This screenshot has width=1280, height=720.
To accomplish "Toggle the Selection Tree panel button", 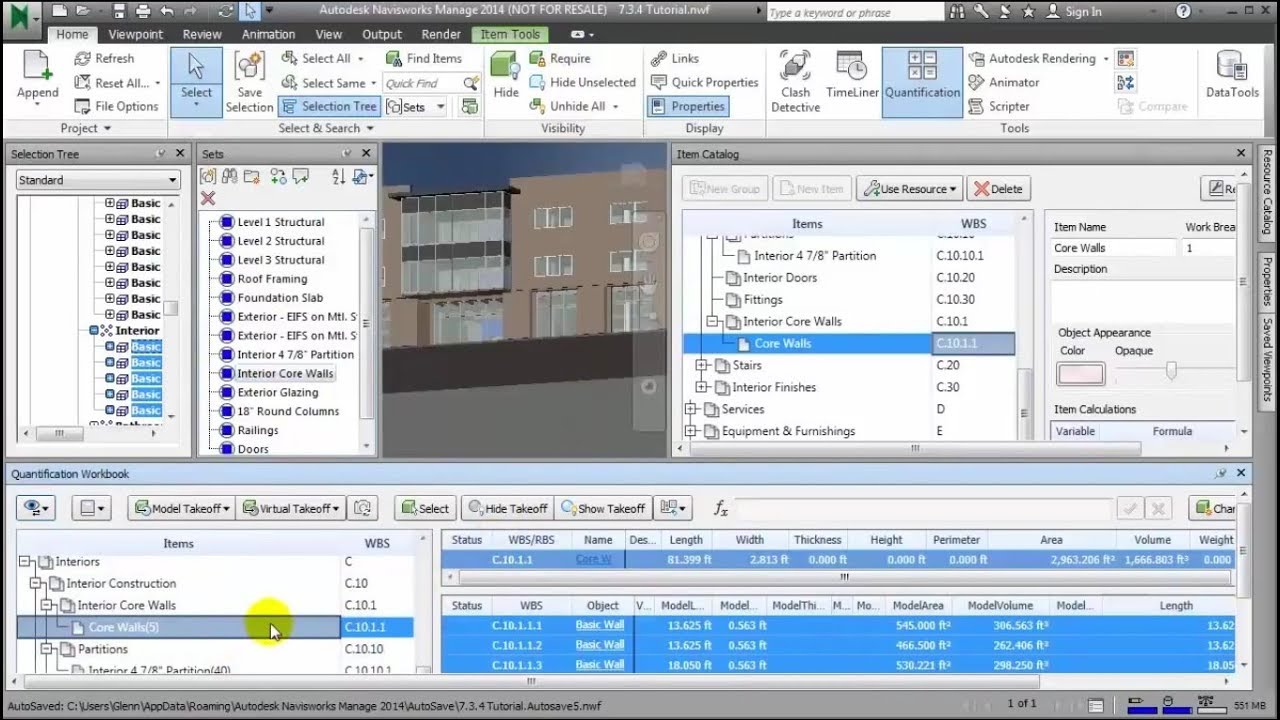I will point(328,107).
